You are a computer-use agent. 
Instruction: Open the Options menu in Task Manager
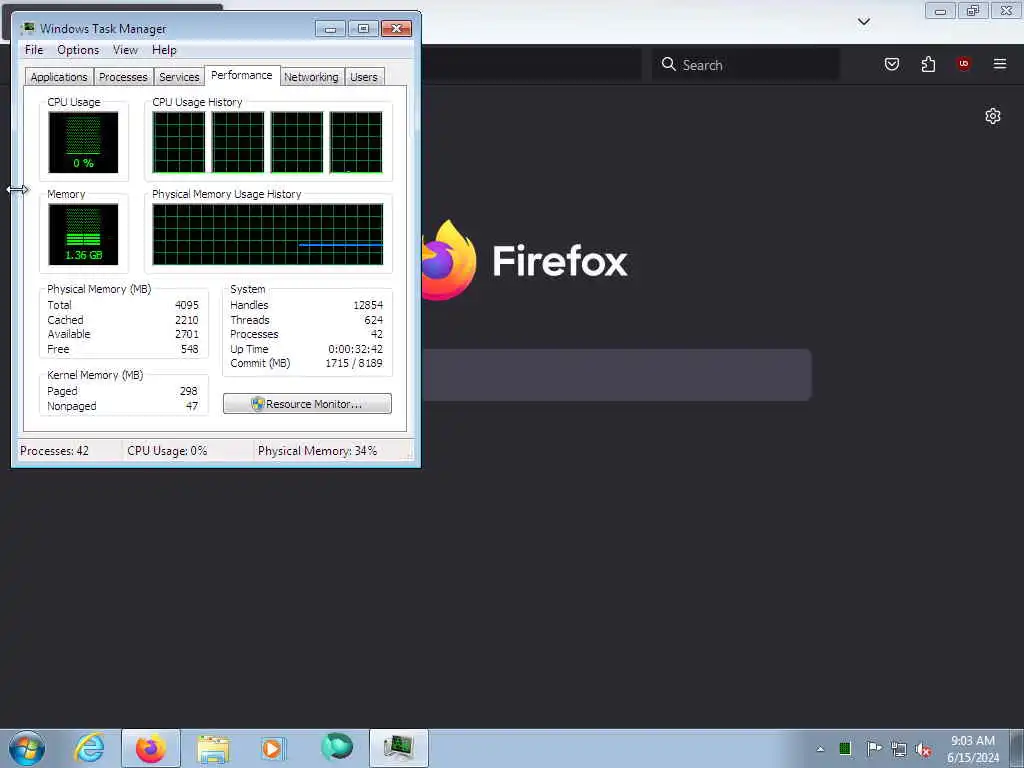[x=78, y=50]
